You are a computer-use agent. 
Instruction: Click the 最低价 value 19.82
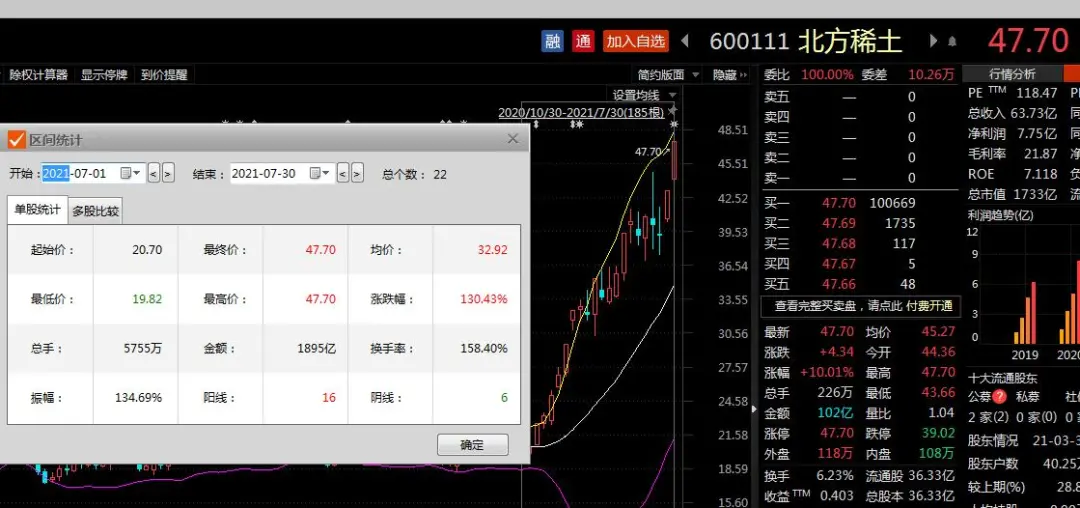pyautogui.click(x=145, y=299)
